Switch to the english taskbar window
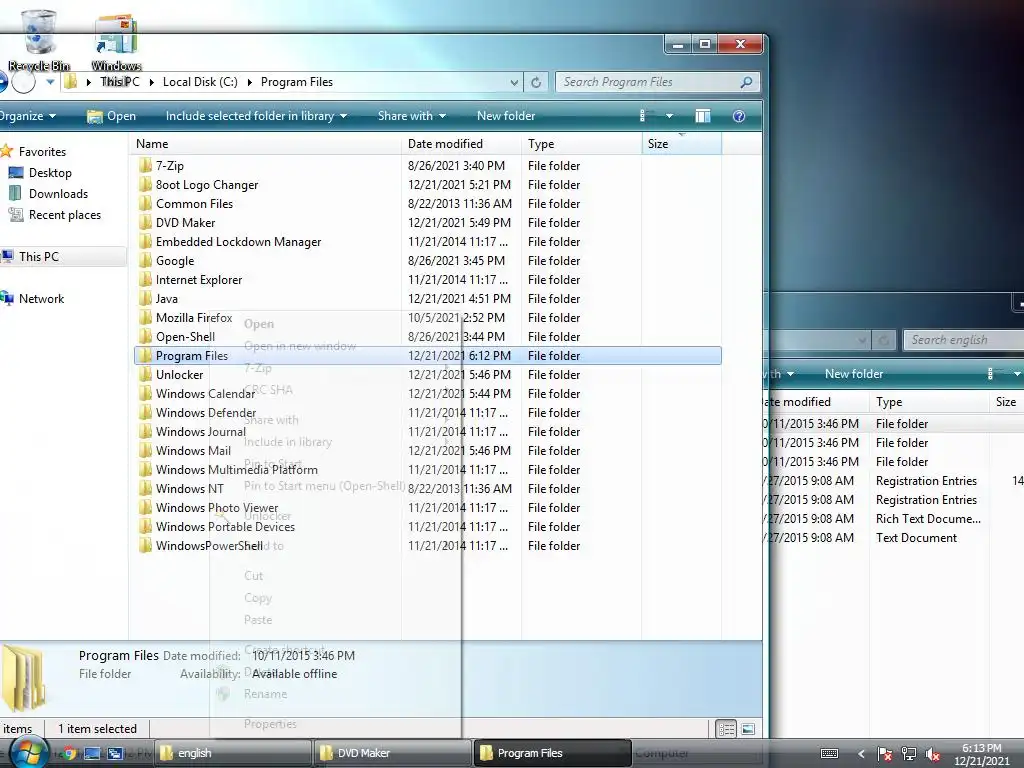Image resolution: width=1024 pixels, height=768 pixels. point(233,753)
